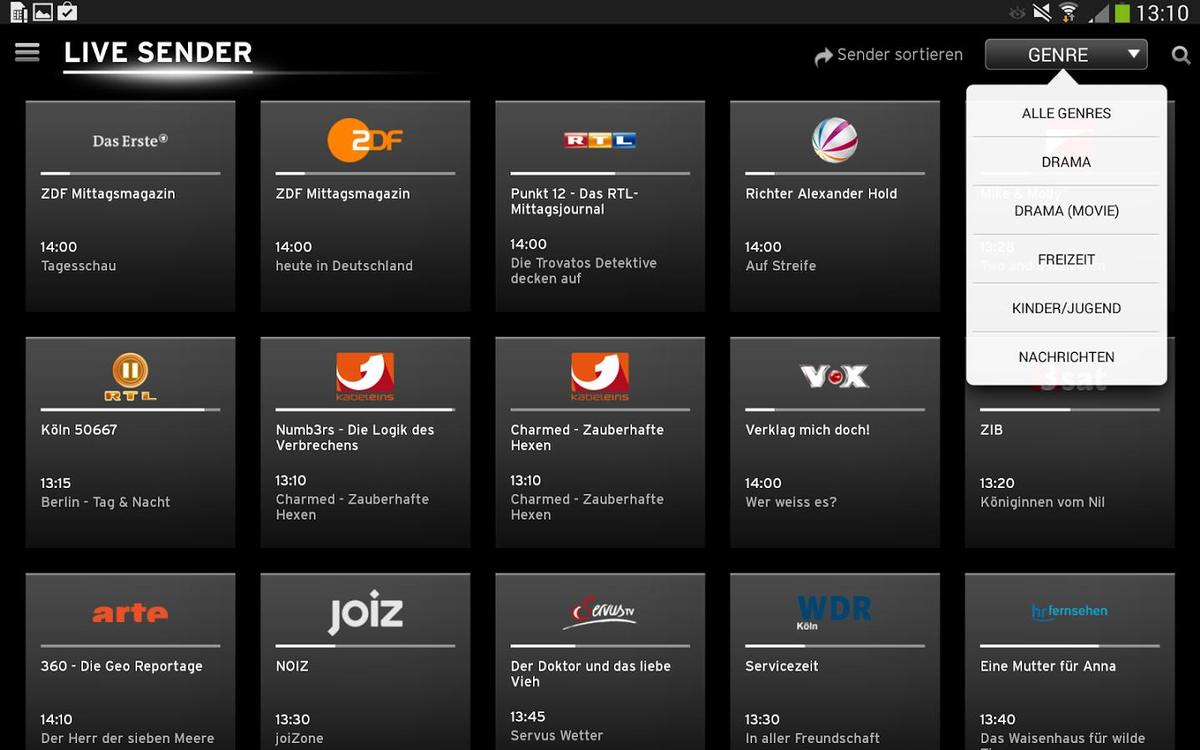The height and width of the screenshot is (750, 1200).
Task: Click the progress bar on RTL II card
Action: [130, 410]
